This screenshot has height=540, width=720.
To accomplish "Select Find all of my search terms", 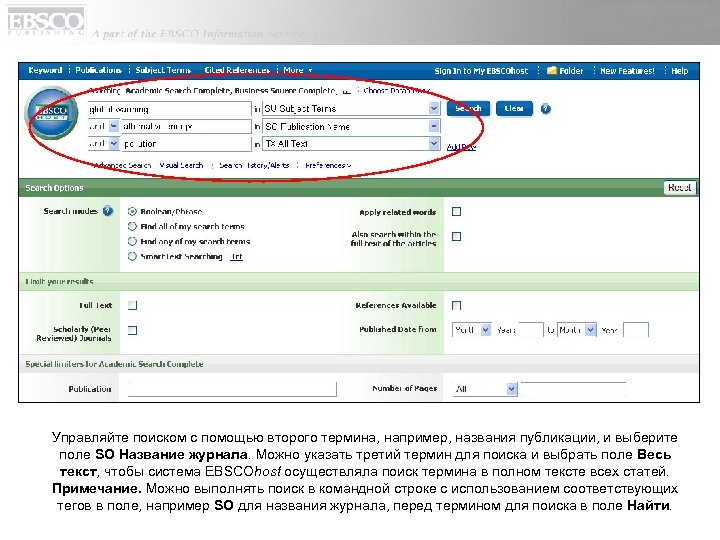I will point(132,226).
